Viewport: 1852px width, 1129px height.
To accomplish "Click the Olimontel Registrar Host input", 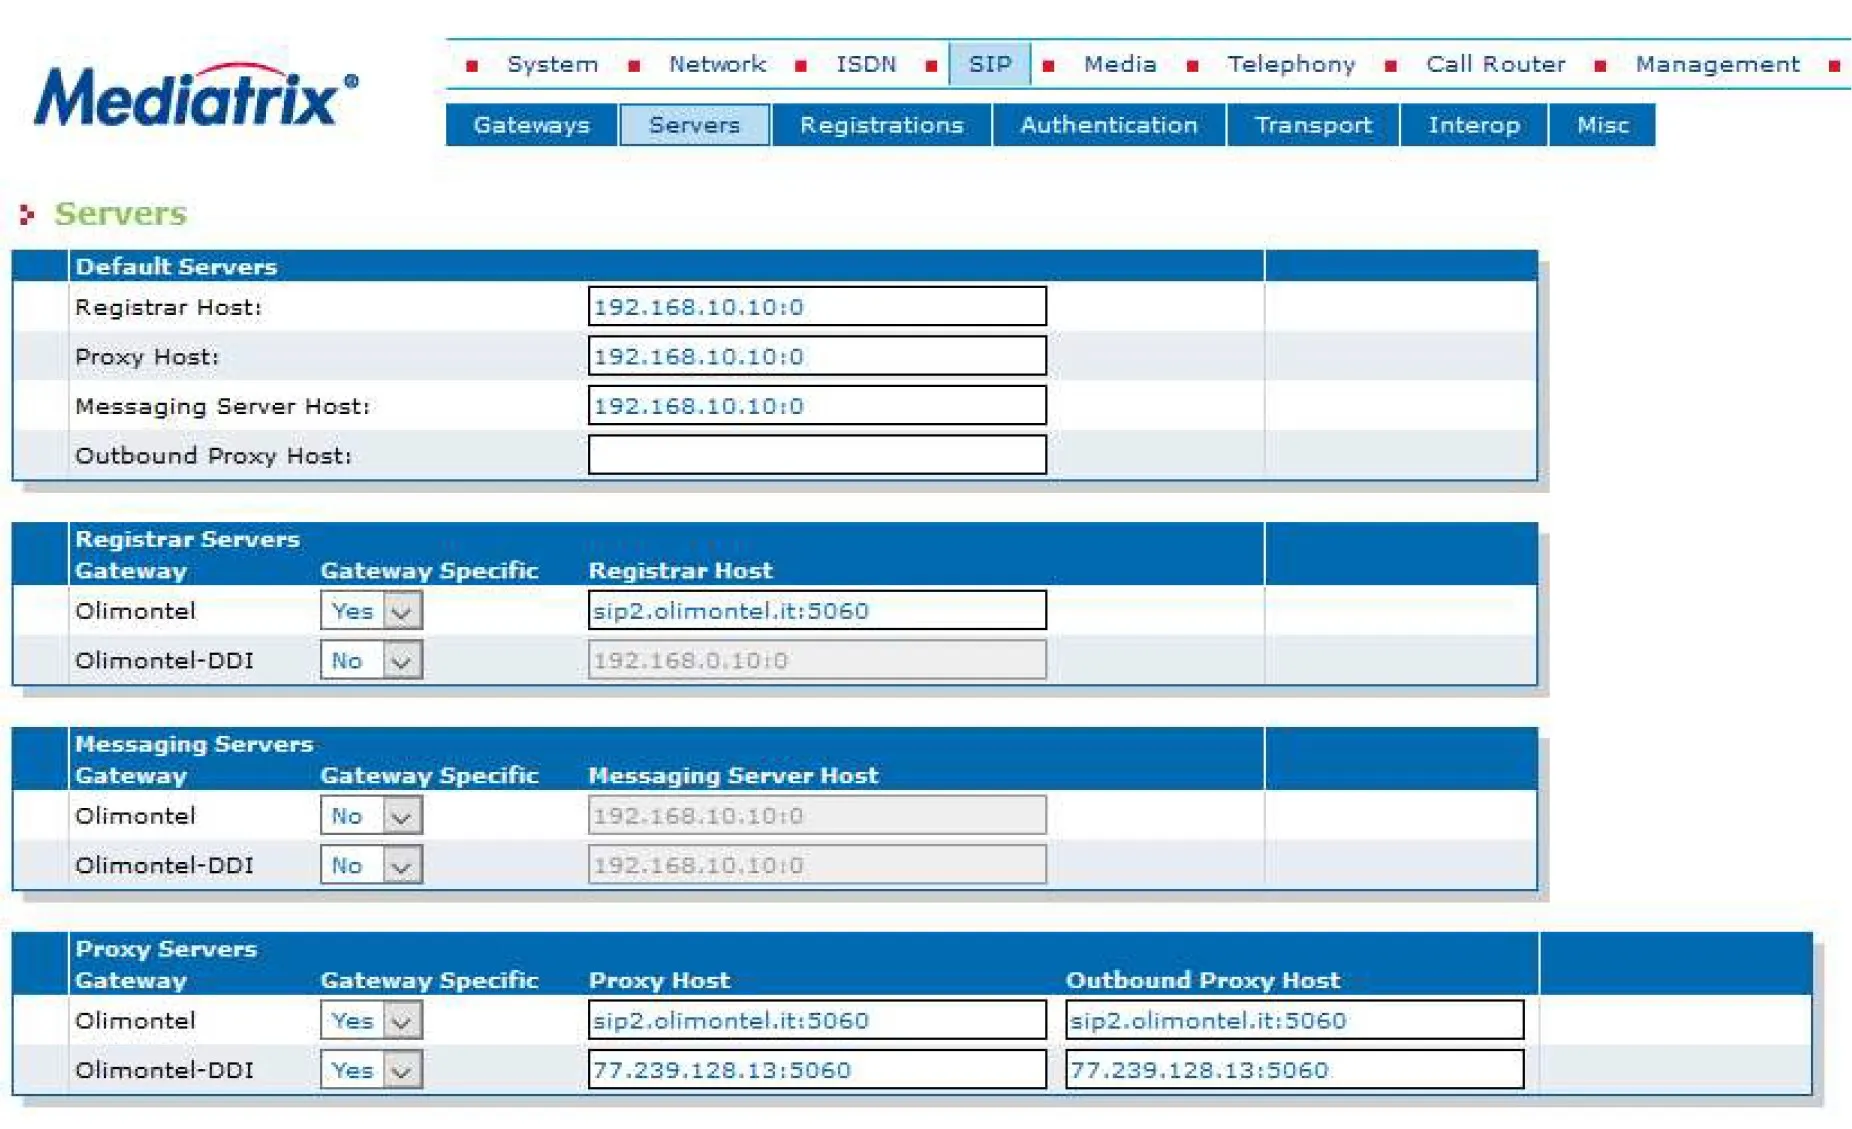I will pos(817,611).
